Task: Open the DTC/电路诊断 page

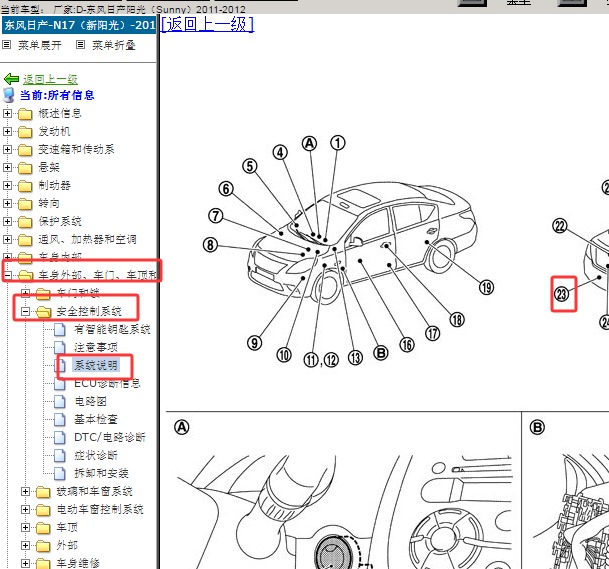Action: 110,437
